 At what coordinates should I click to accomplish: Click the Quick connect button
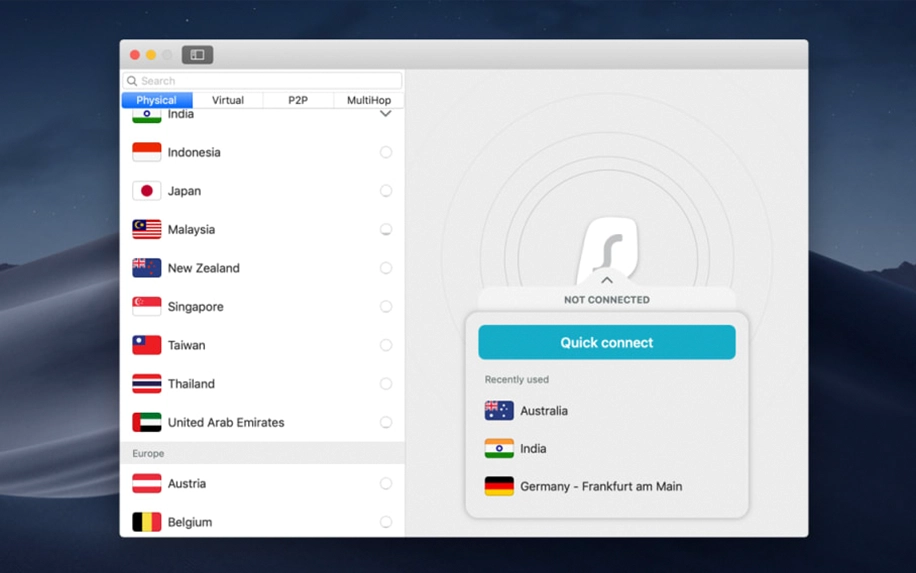point(607,342)
